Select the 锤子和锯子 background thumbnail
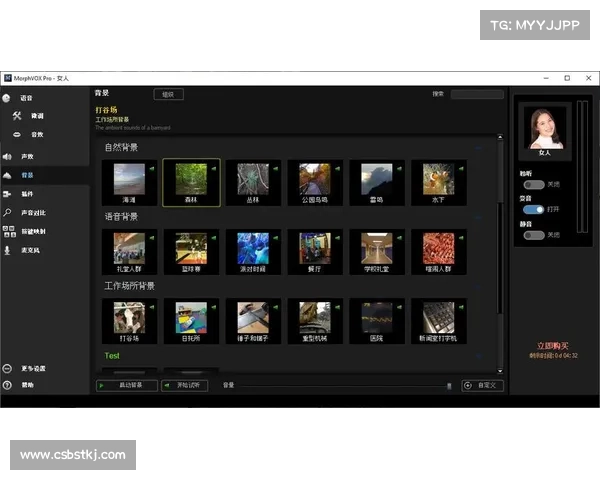 tap(253, 321)
